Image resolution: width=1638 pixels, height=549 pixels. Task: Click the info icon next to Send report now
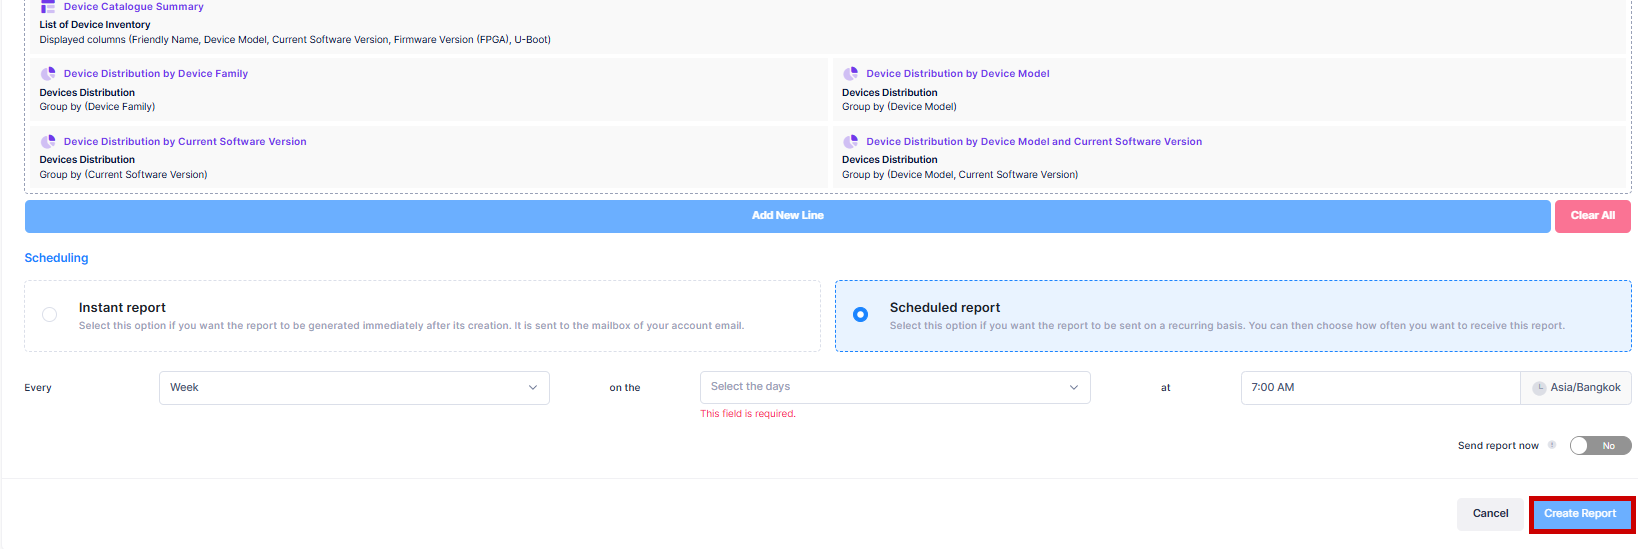click(1552, 445)
